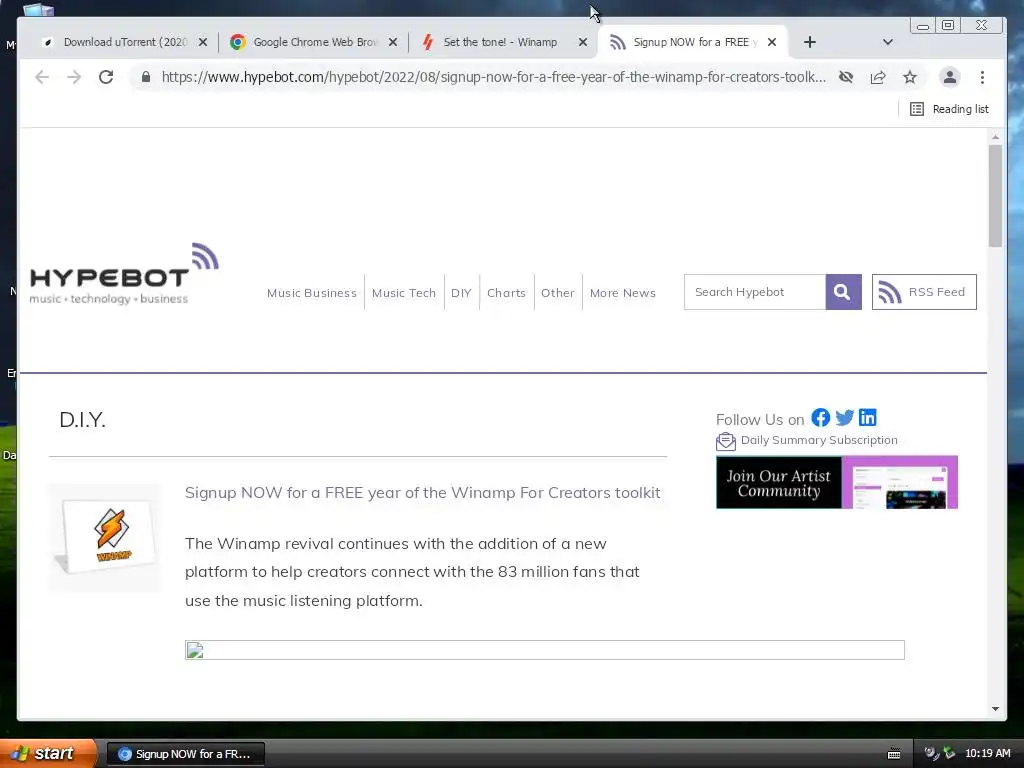The height and width of the screenshot is (768, 1024).
Task: Open the Signup NOW for a FREE year headline
Action: click(x=423, y=492)
